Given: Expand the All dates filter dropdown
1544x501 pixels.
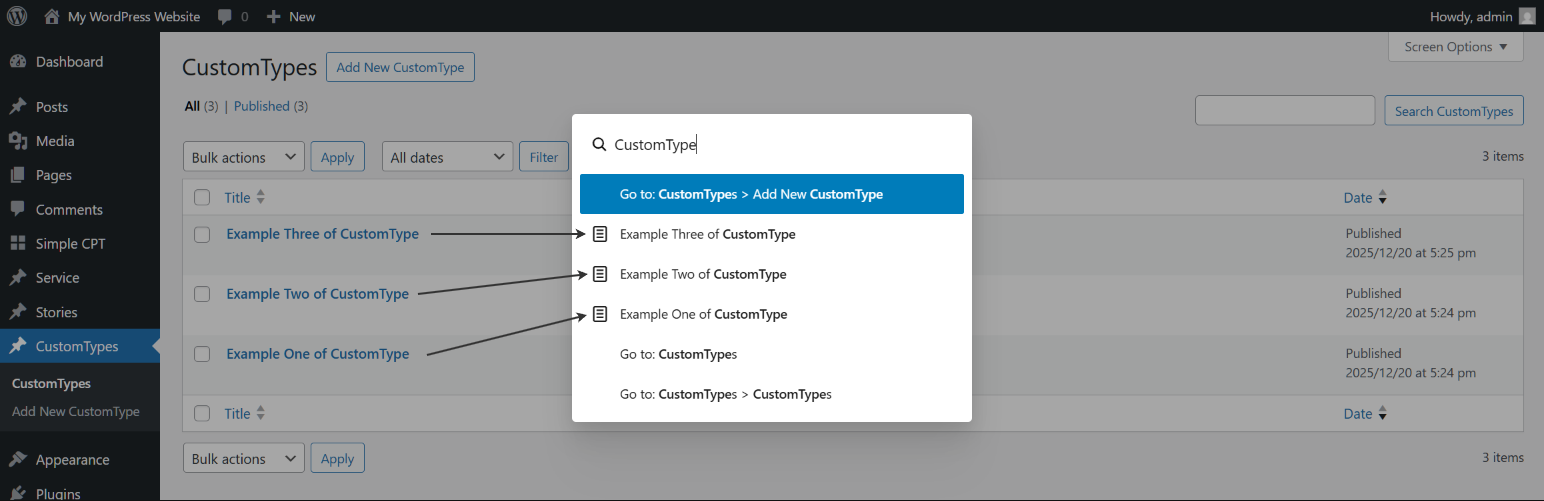Looking at the screenshot, I should pyautogui.click(x=447, y=157).
